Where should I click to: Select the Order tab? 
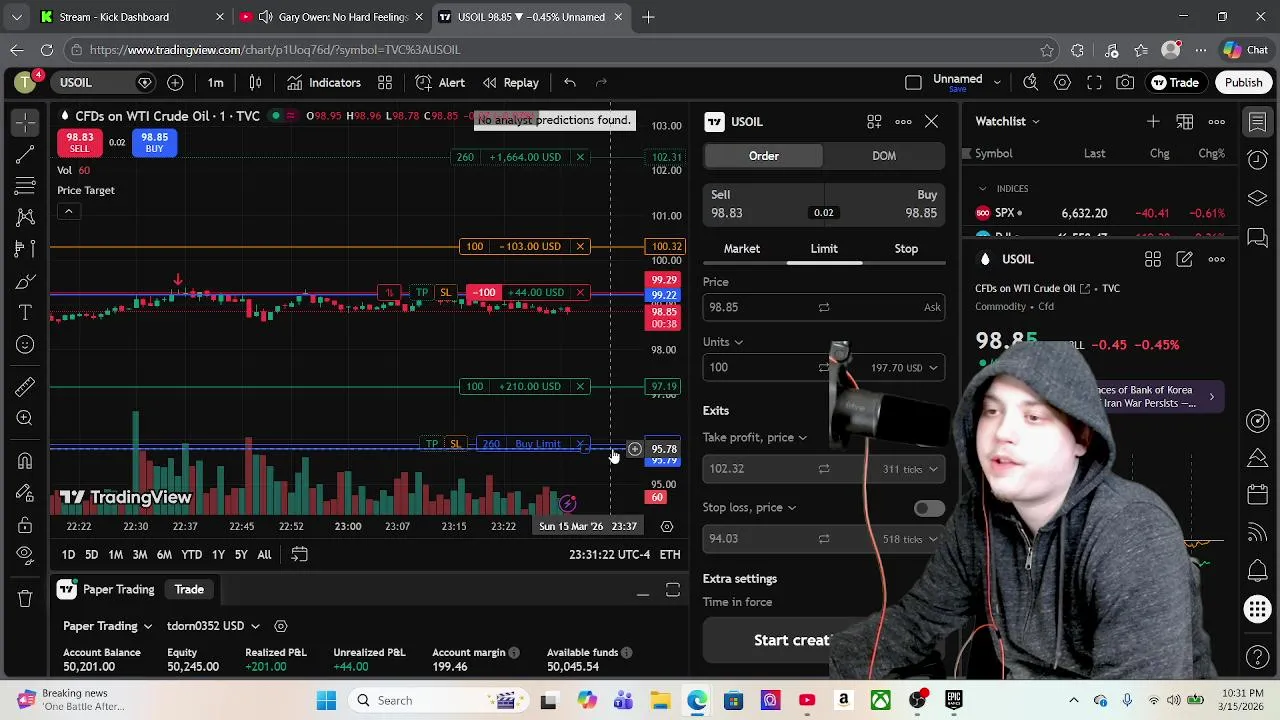(x=764, y=156)
